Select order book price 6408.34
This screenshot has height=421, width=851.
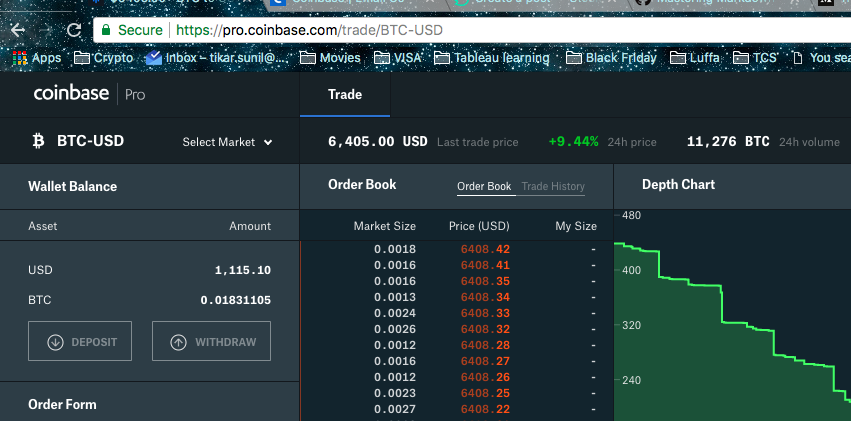(x=485, y=297)
